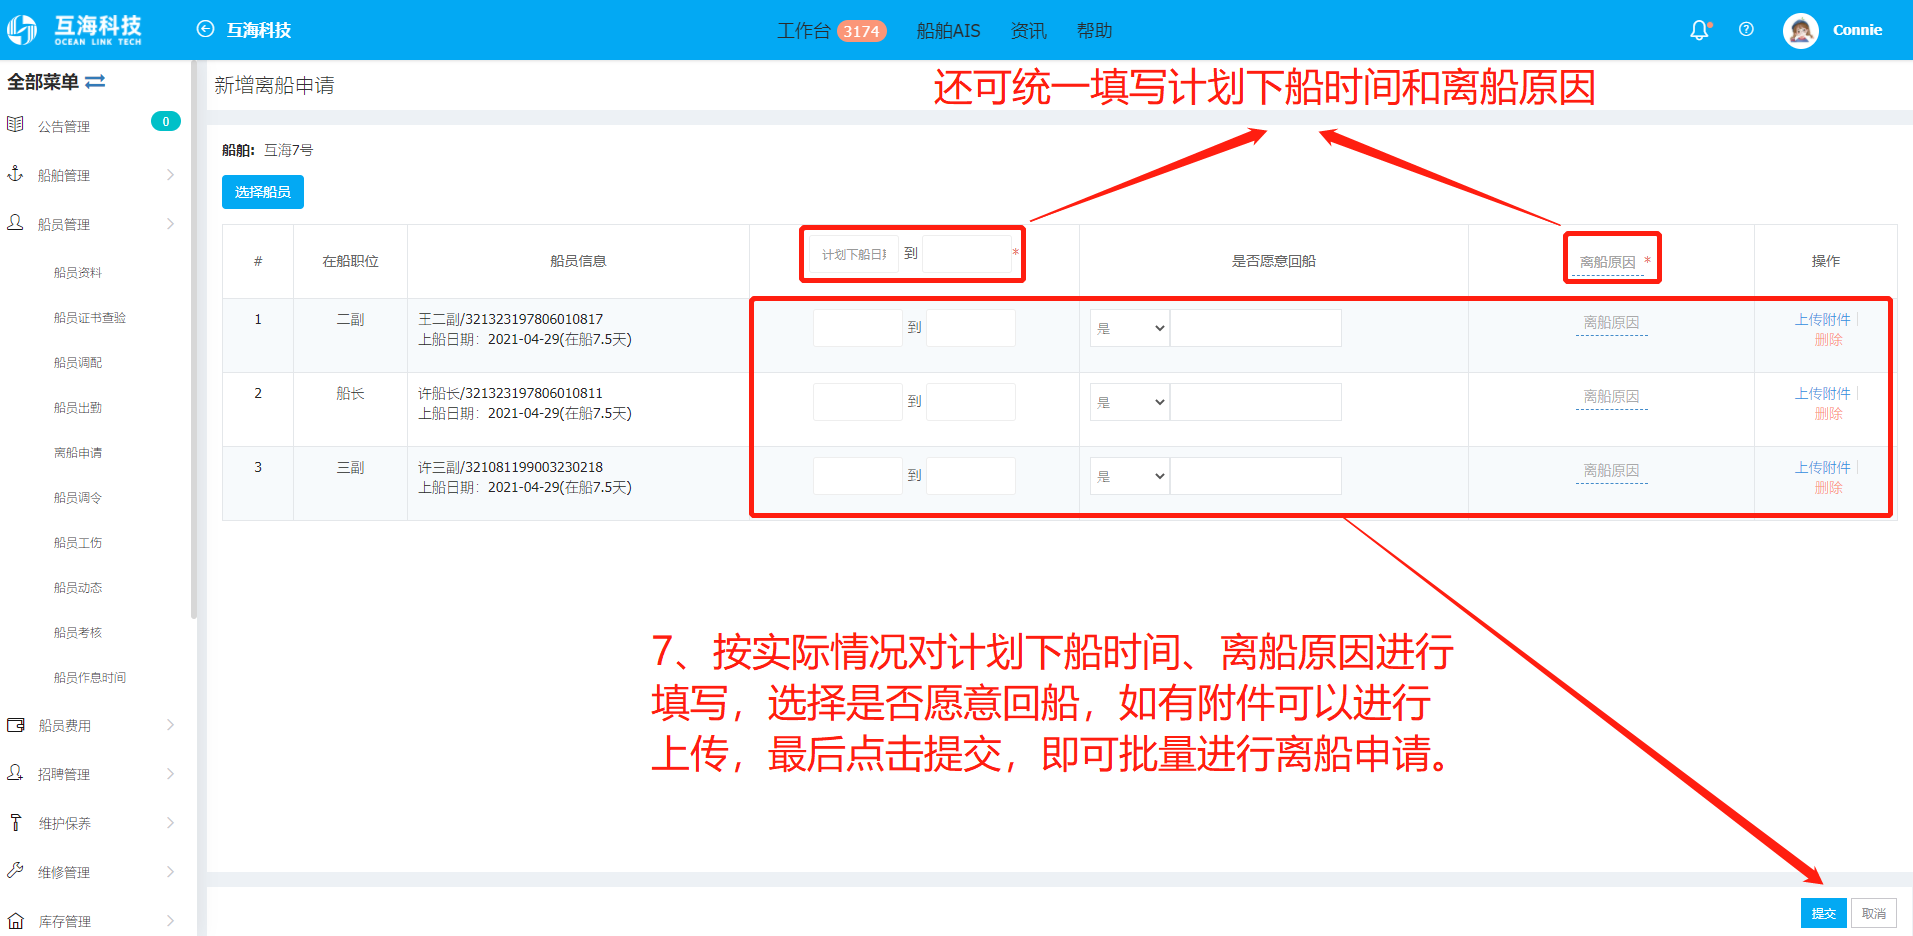Open the 资讯 tab
Screen dimensions: 1913x936
pyautogui.click(x=1028, y=31)
